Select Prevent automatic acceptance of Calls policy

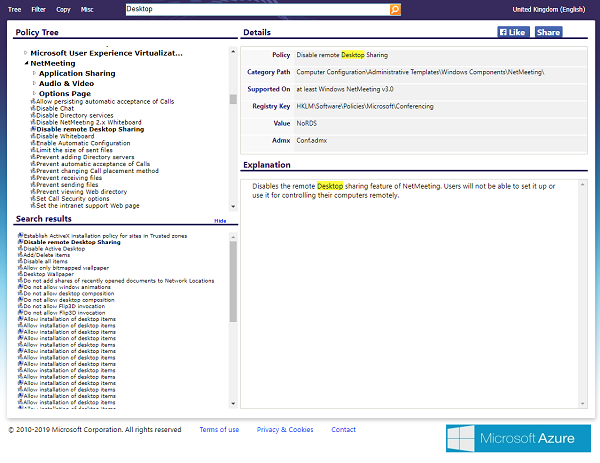[93, 164]
